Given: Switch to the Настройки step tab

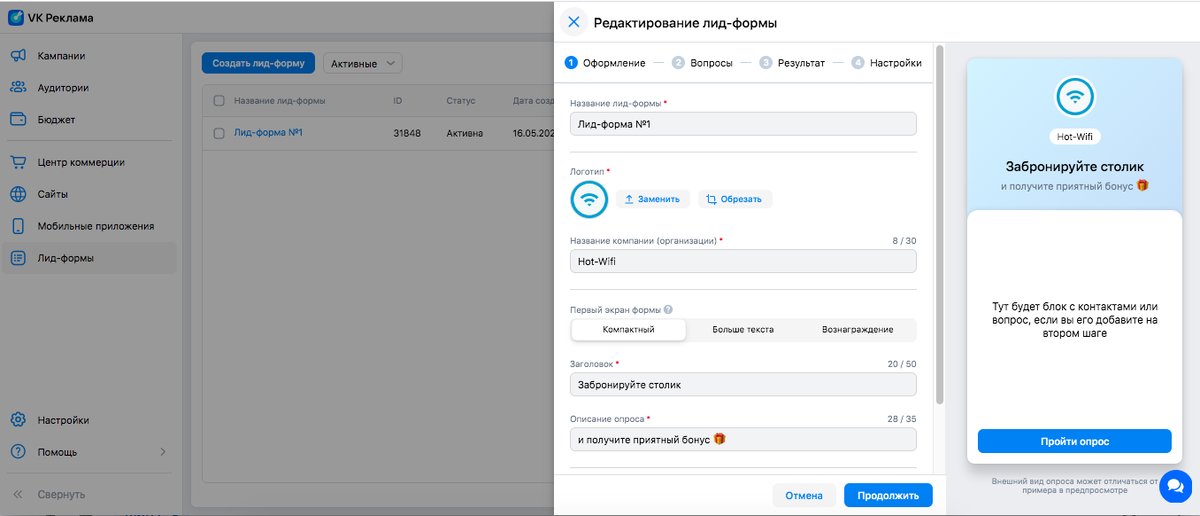Looking at the screenshot, I should point(886,62).
